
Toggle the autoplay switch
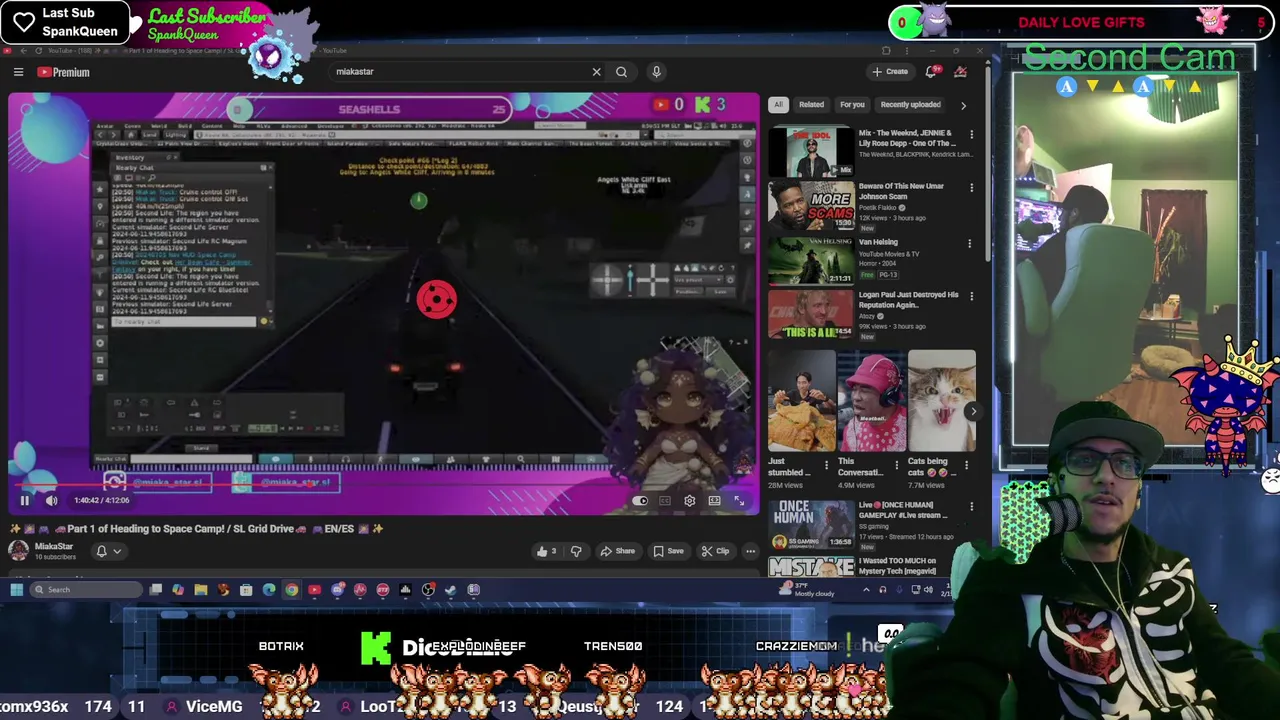pos(640,500)
